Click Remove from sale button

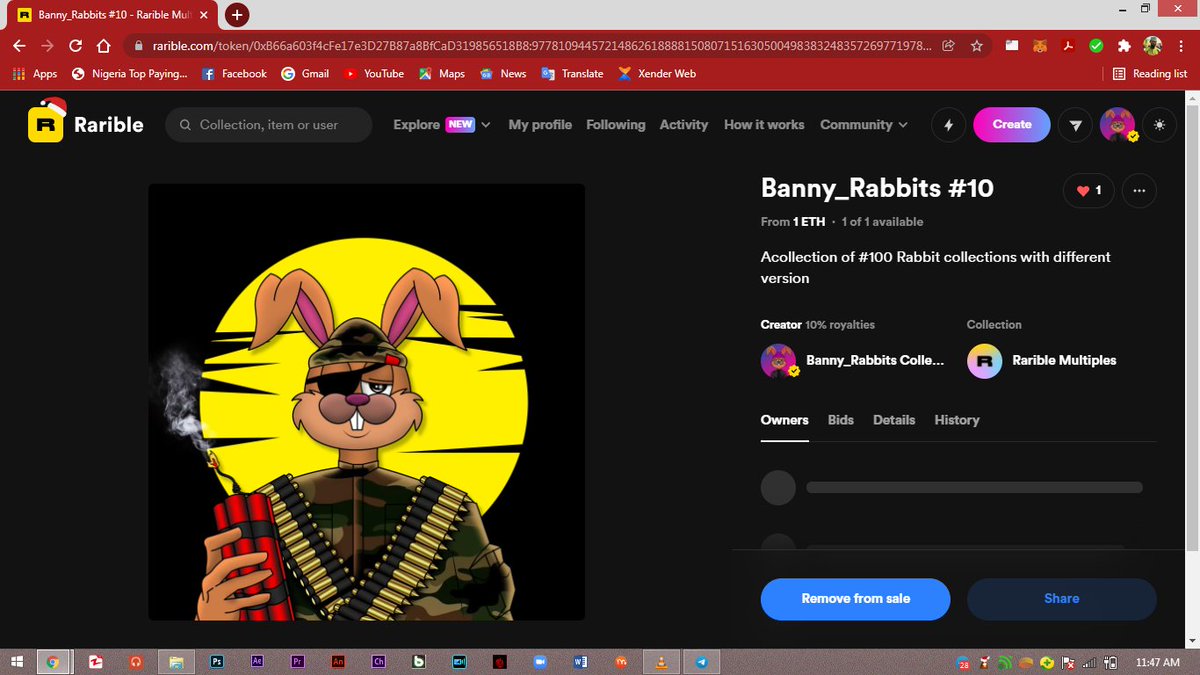pos(856,599)
